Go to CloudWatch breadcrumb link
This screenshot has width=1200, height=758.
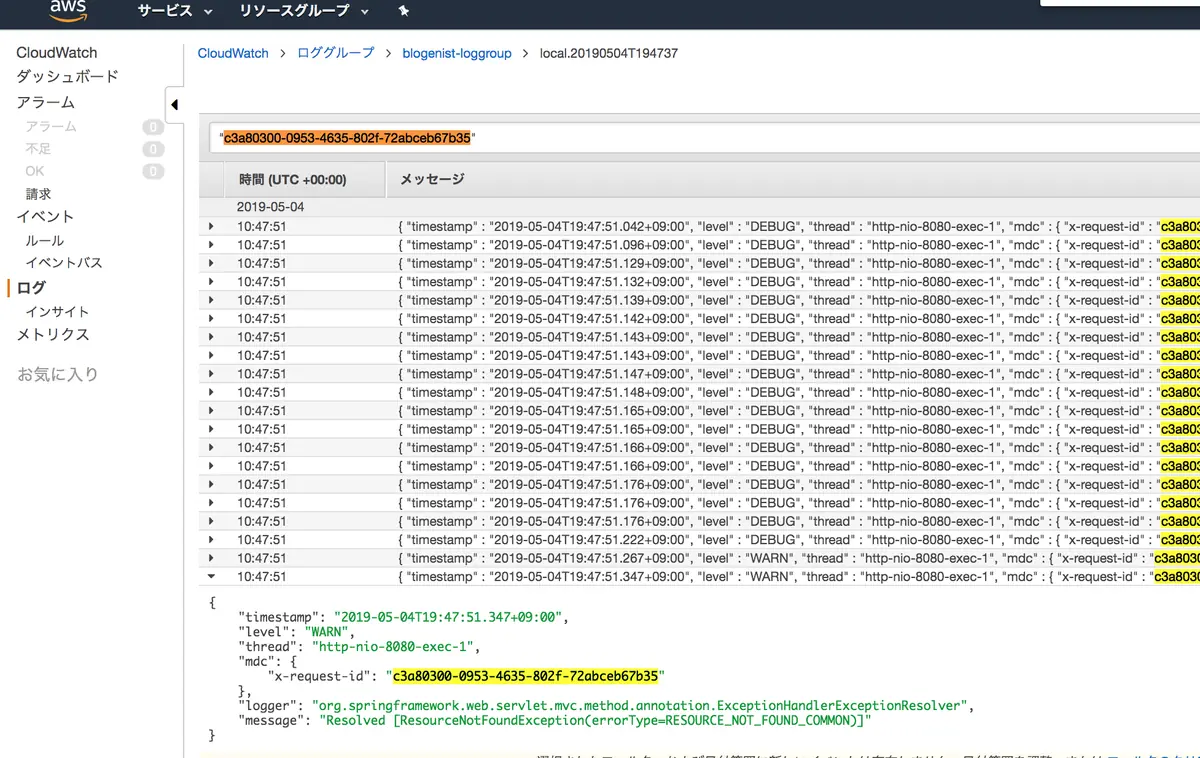[233, 53]
